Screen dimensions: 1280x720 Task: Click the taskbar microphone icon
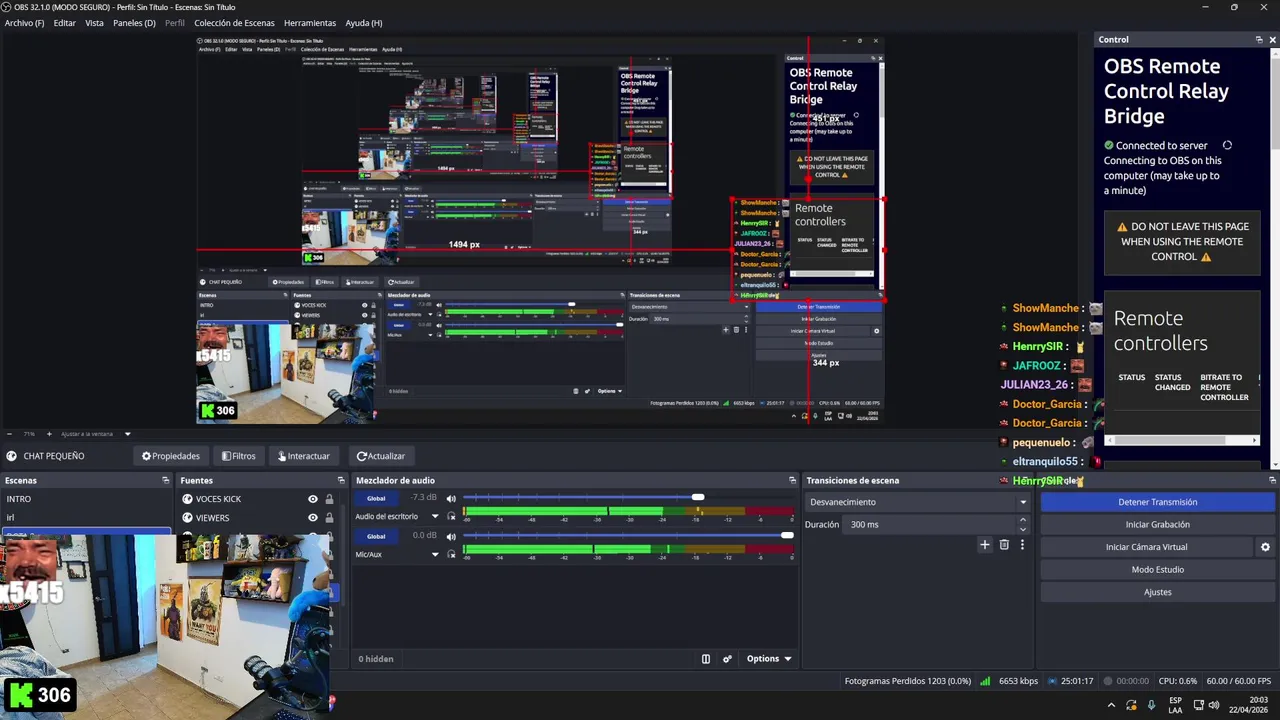click(1151, 705)
